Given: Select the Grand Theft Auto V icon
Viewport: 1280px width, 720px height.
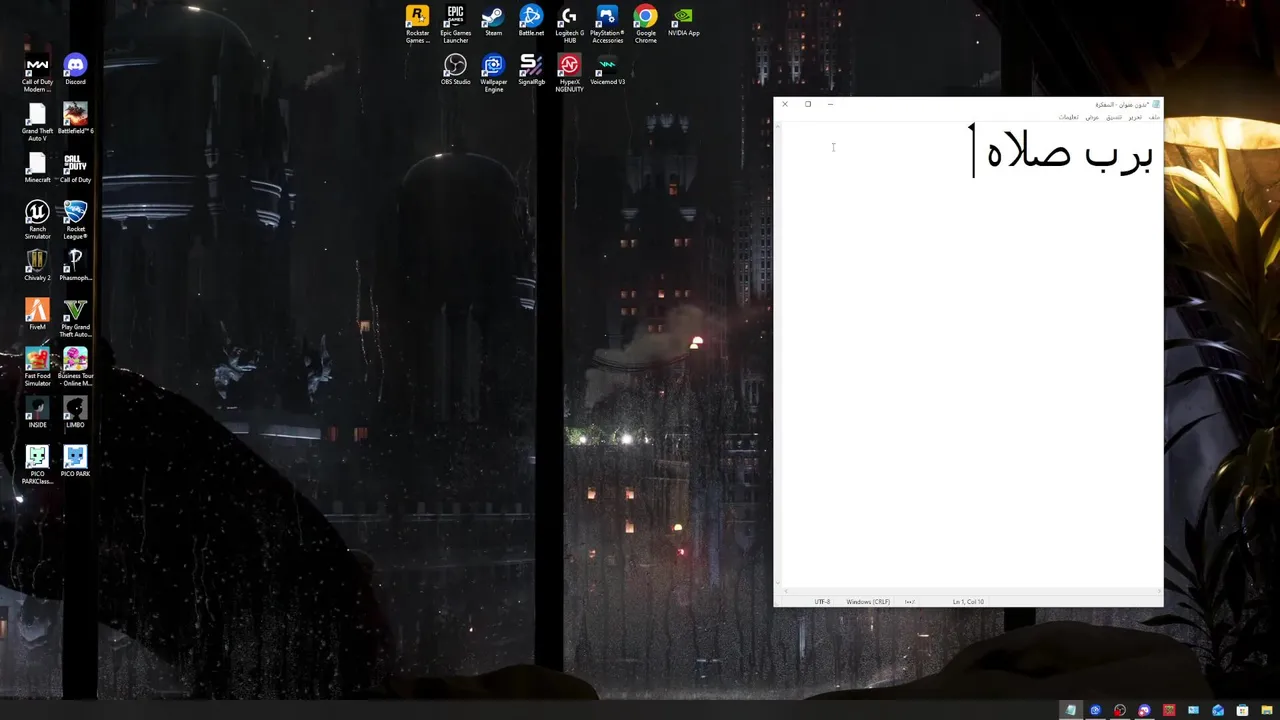Looking at the screenshot, I should [37, 122].
